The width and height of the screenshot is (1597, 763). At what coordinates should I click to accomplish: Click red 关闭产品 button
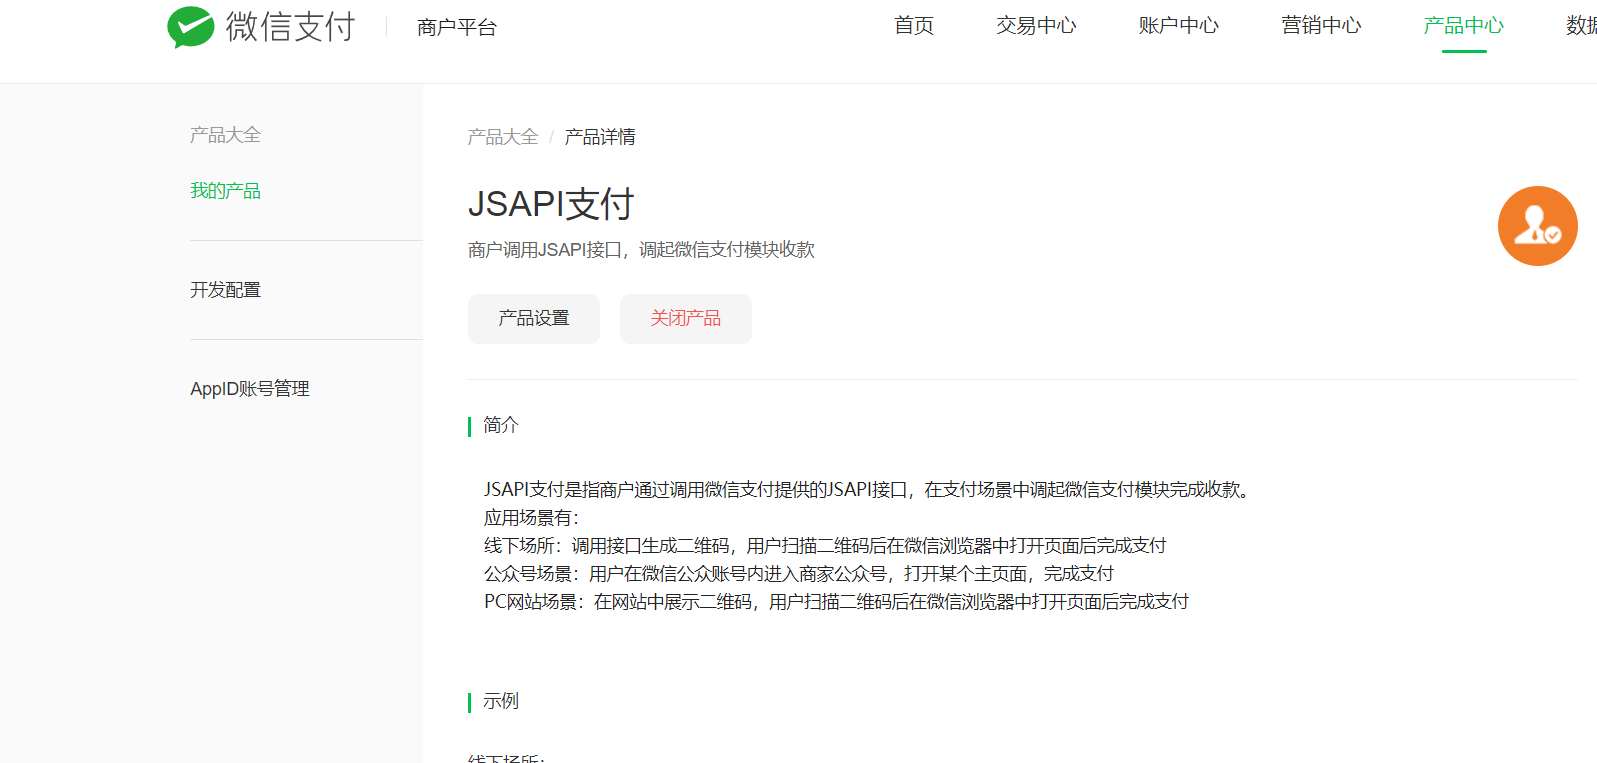point(686,319)
